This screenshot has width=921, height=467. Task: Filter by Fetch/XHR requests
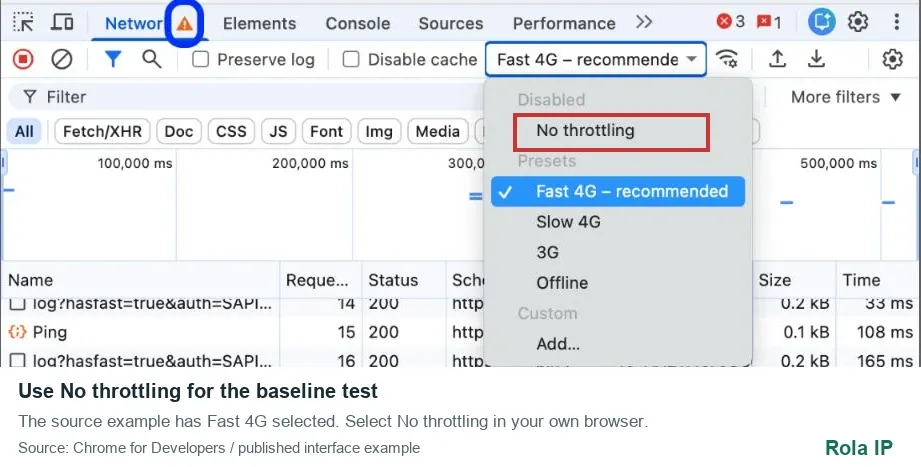coord(102,131)
